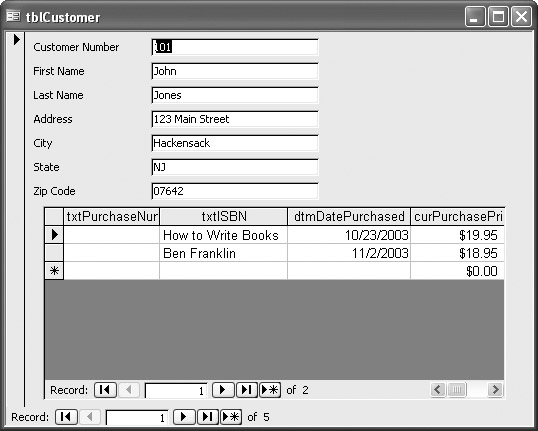Screen dimensions: 538x431
Task: Go to first customer record in main navigator
Action: 66,417
